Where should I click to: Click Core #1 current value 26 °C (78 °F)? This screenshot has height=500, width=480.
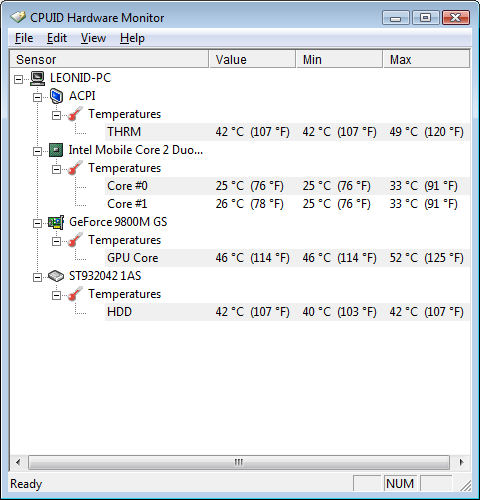coord(249,204)
